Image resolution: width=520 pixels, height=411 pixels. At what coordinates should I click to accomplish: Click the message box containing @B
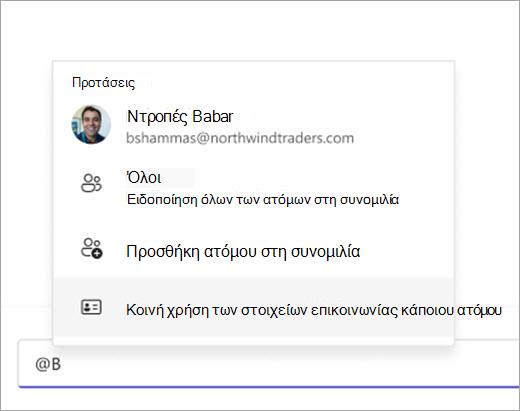269,364
